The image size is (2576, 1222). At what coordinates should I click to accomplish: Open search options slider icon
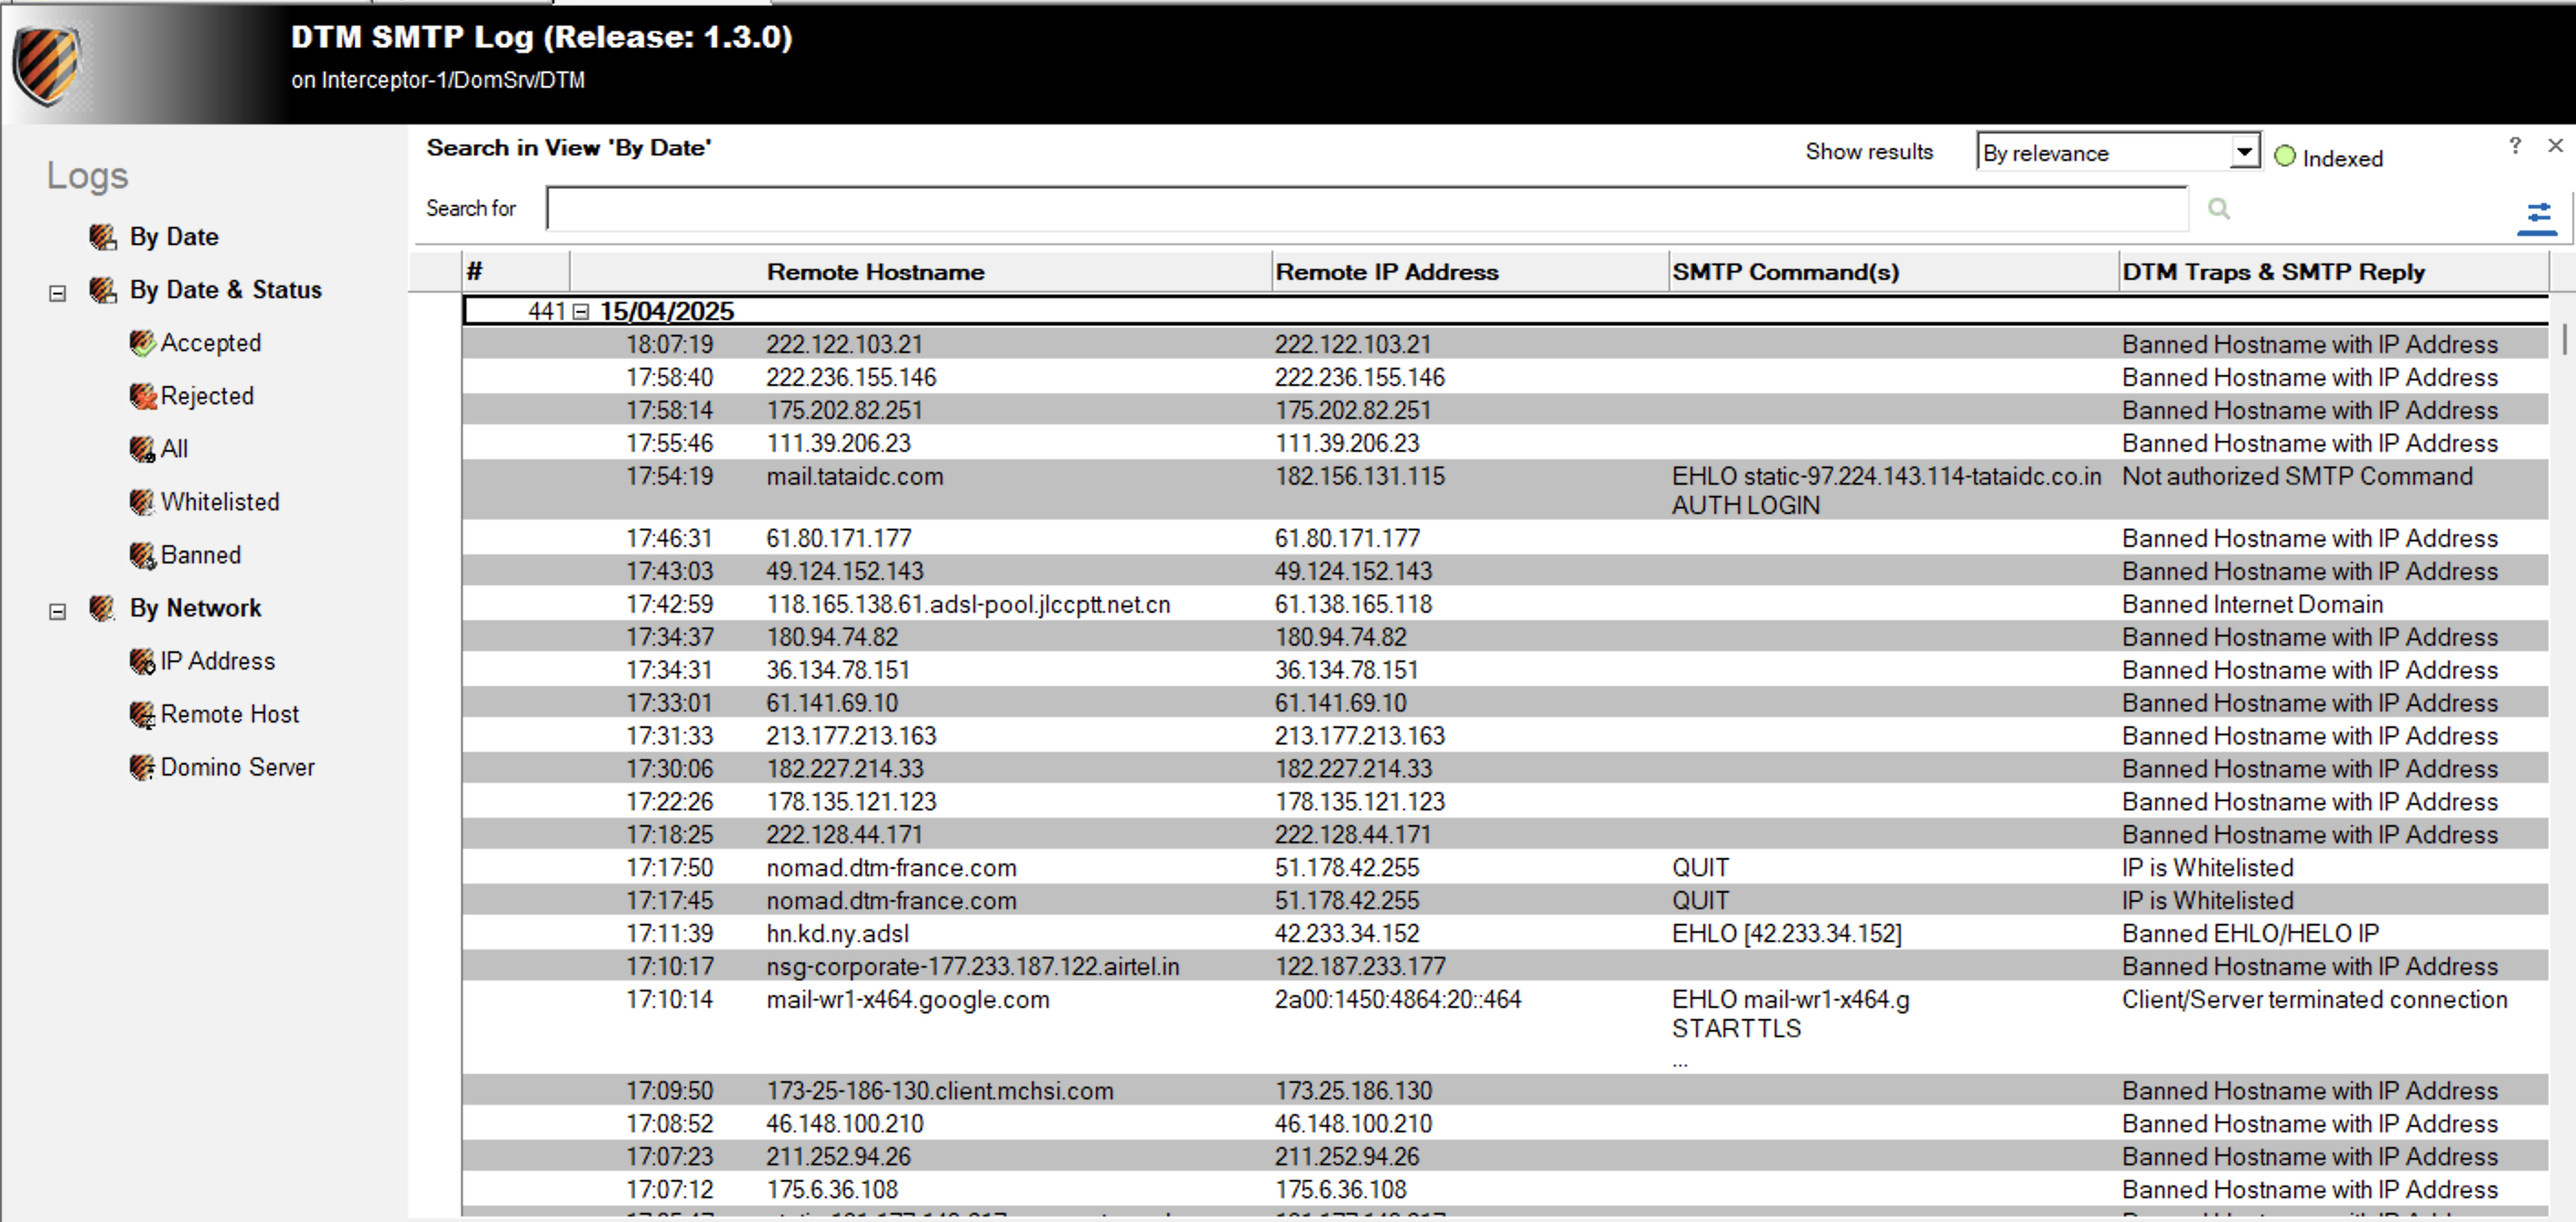click(x=2537, y=217)
